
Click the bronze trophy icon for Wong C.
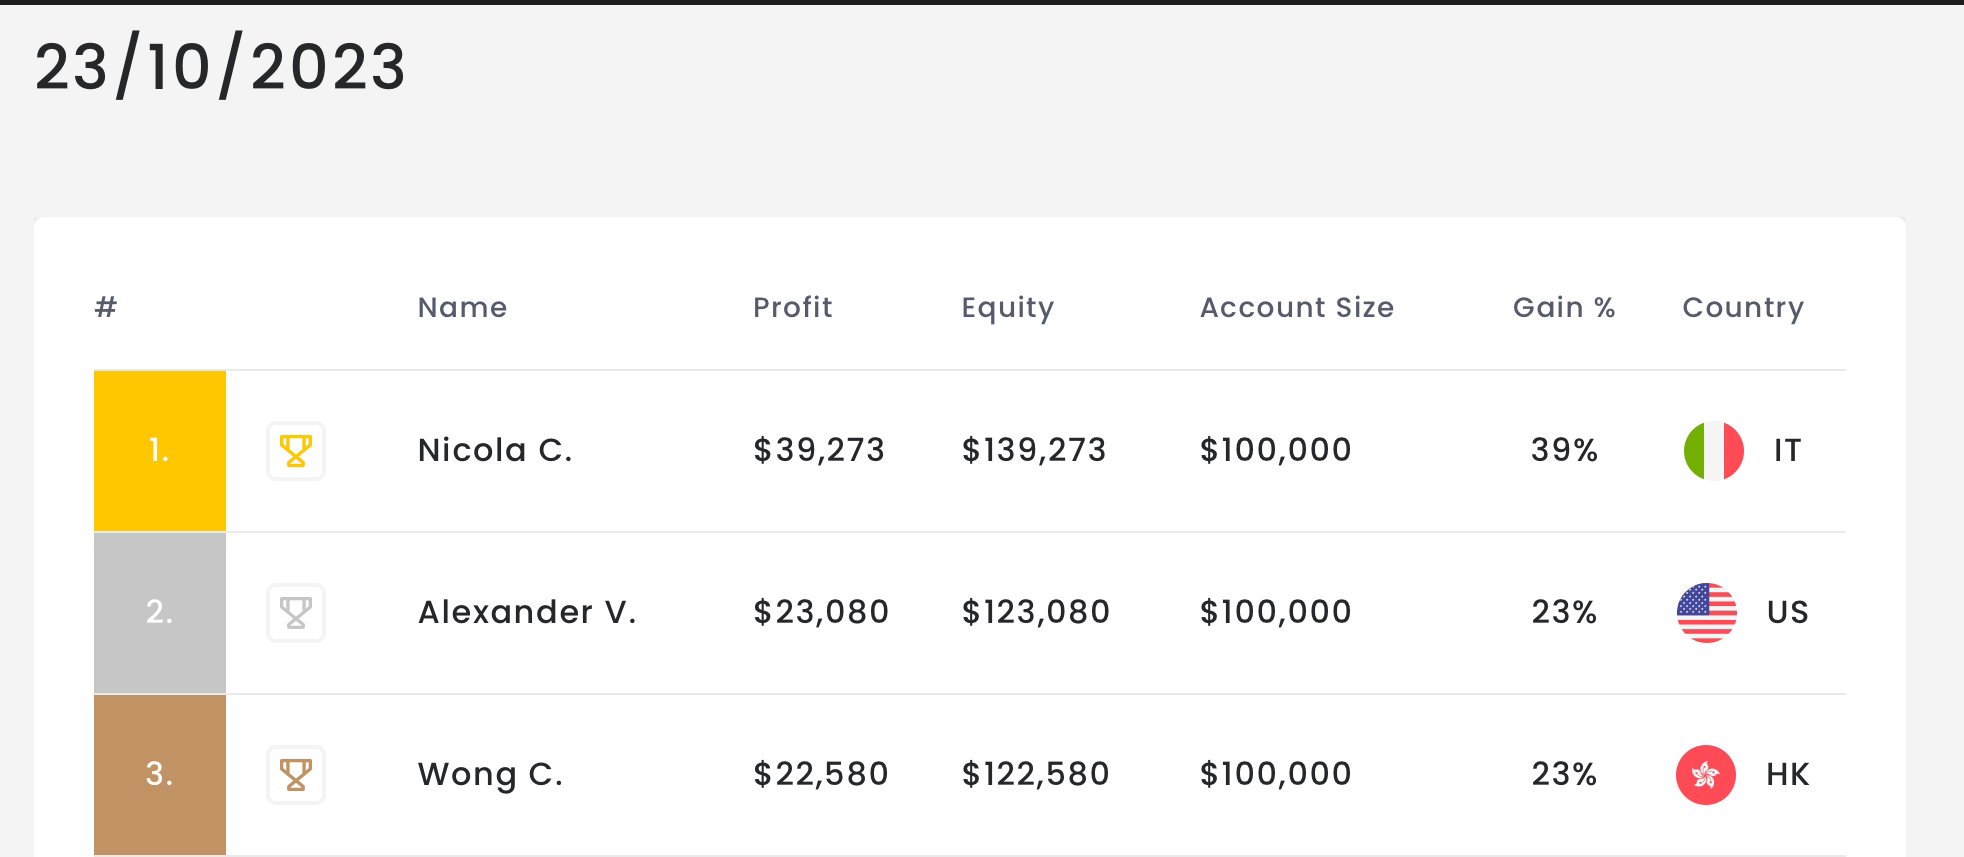coord(296,775)
